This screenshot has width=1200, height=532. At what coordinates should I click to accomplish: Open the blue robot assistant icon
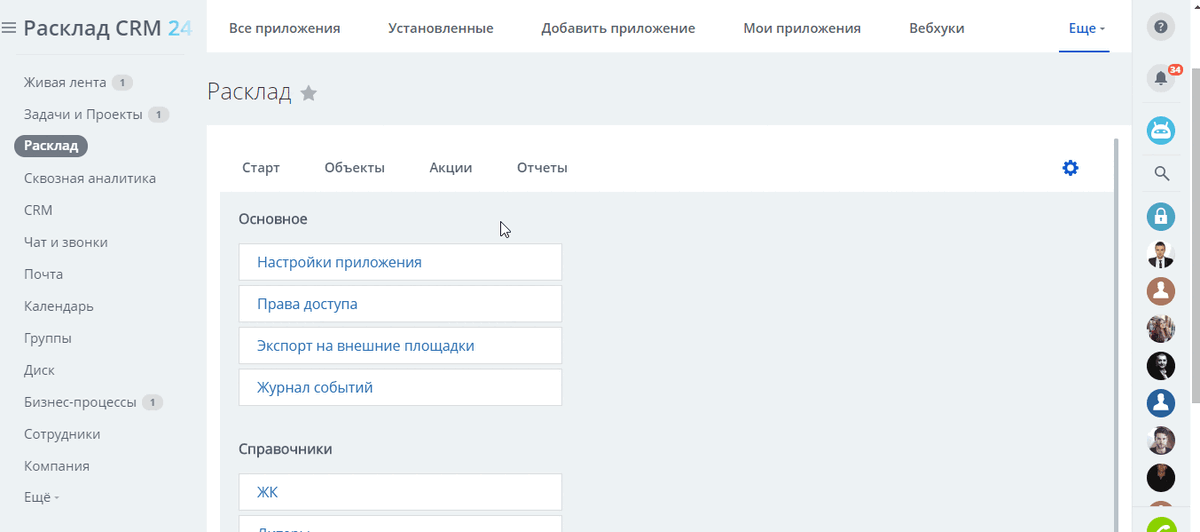point(1161,130)
